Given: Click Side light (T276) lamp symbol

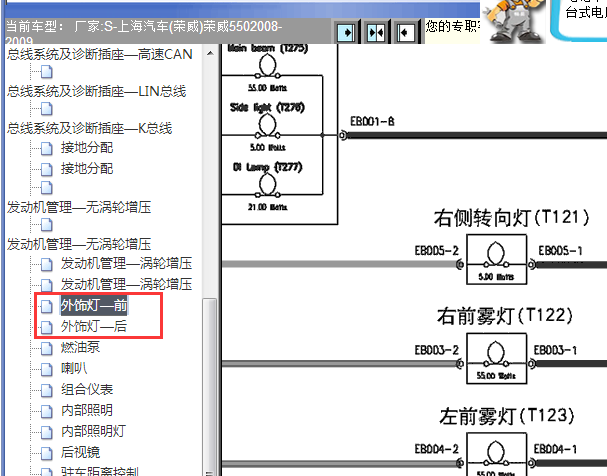Looking at the screenshot, I should 267,126.
